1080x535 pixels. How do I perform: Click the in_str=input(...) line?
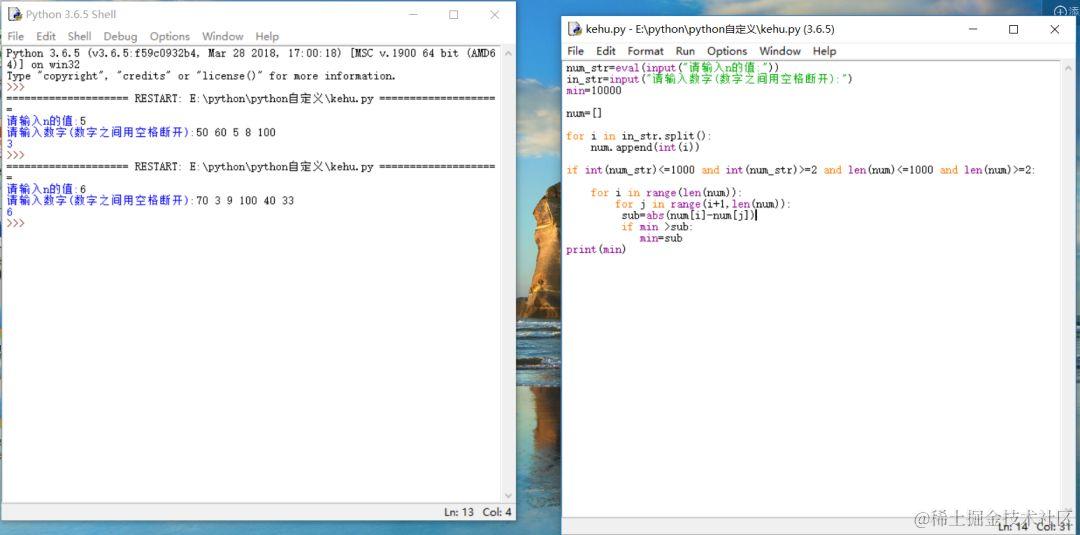tap(709, 79)
